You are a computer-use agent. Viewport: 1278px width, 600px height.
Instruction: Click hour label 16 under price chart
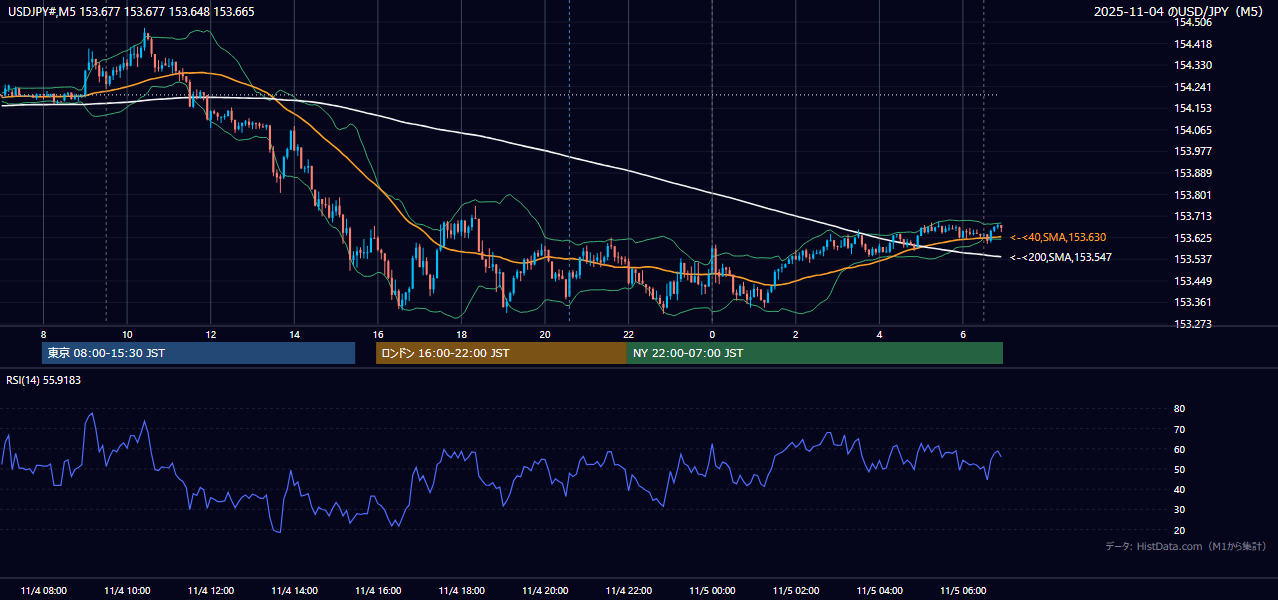(377, 334)
